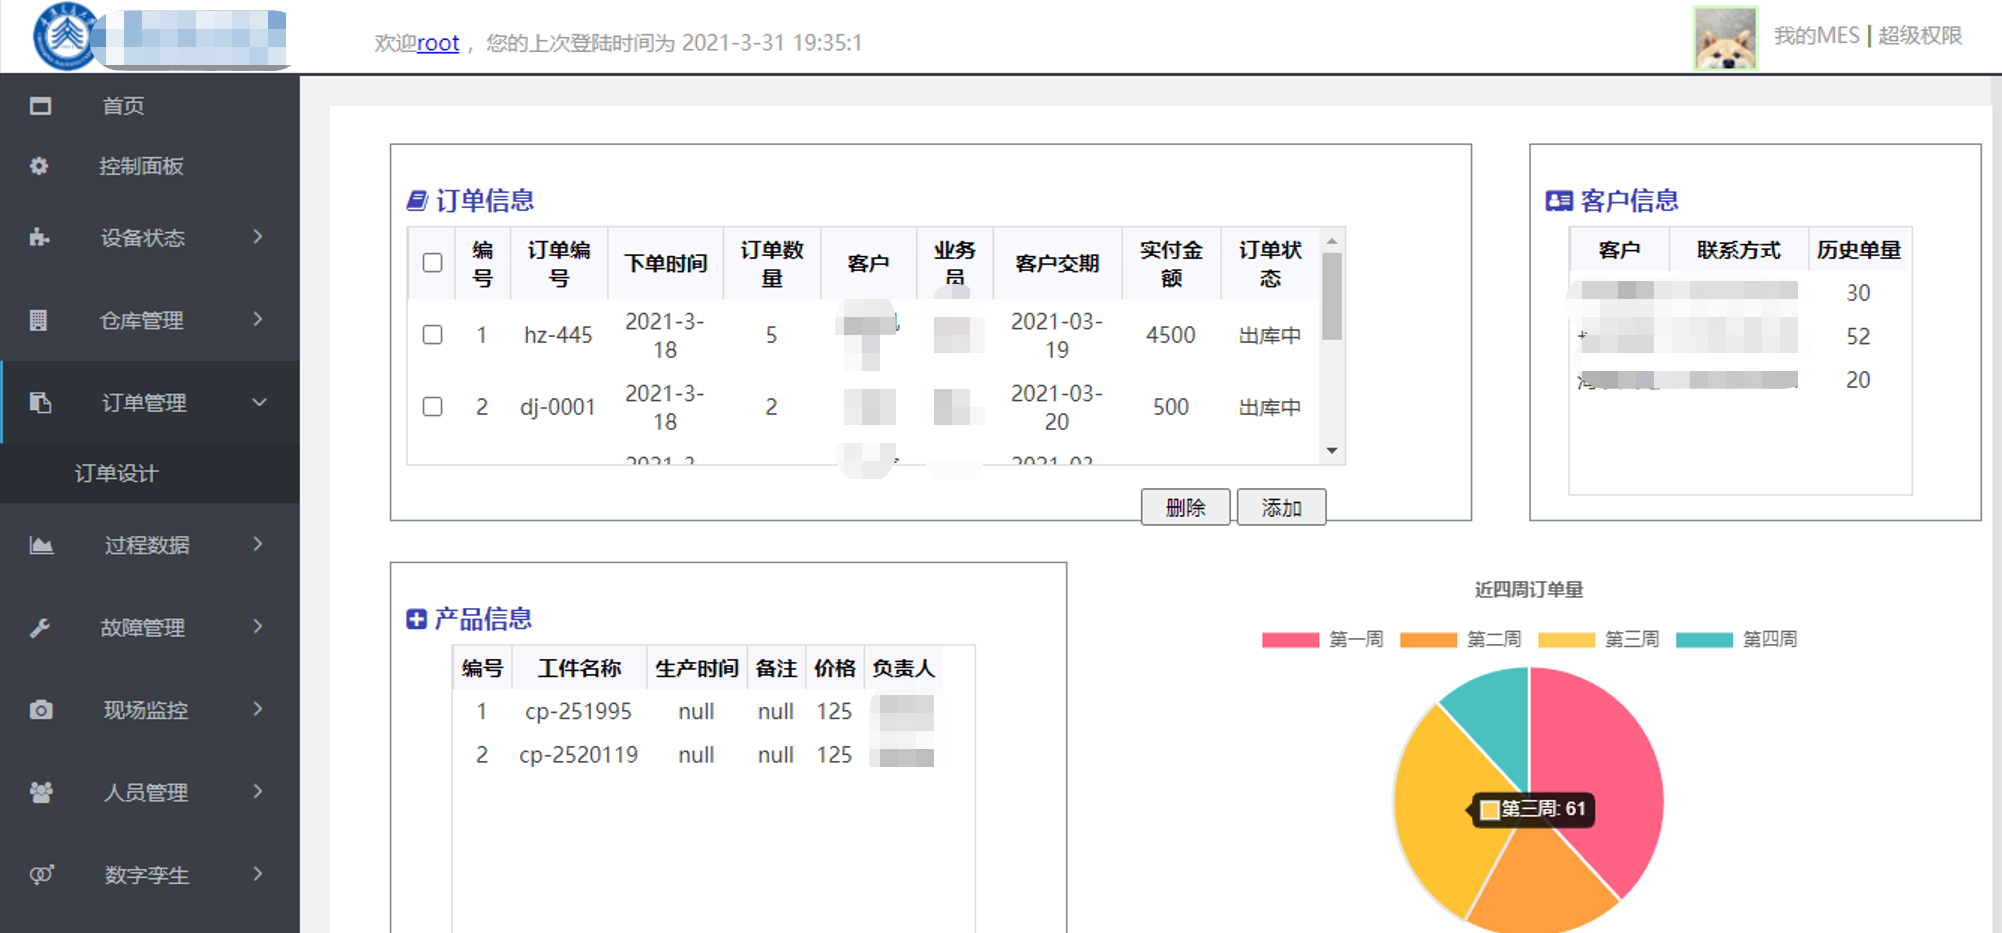The height and width of the screenshot is (933, 2002).
Task: Click the 超级权限 link
Action: click(x=1920, y=36)
